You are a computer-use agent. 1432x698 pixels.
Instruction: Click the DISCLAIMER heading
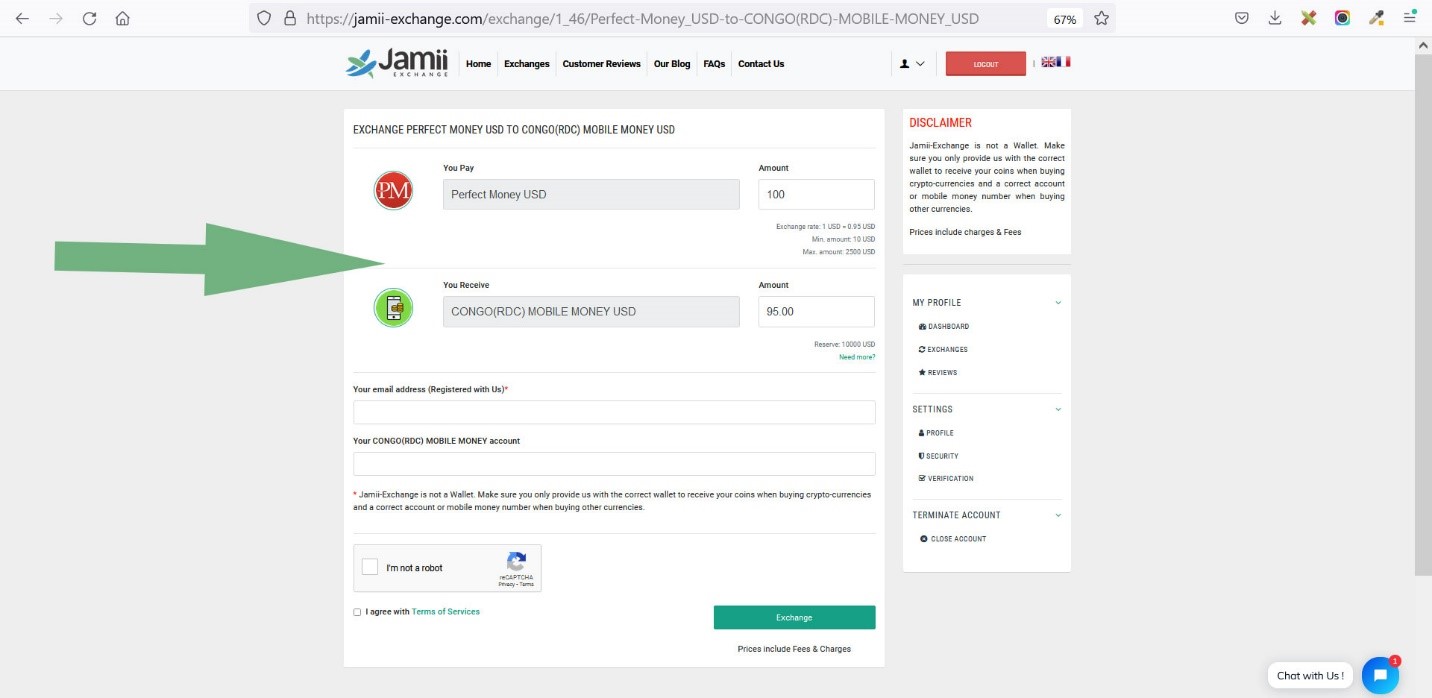coord(940,123)
